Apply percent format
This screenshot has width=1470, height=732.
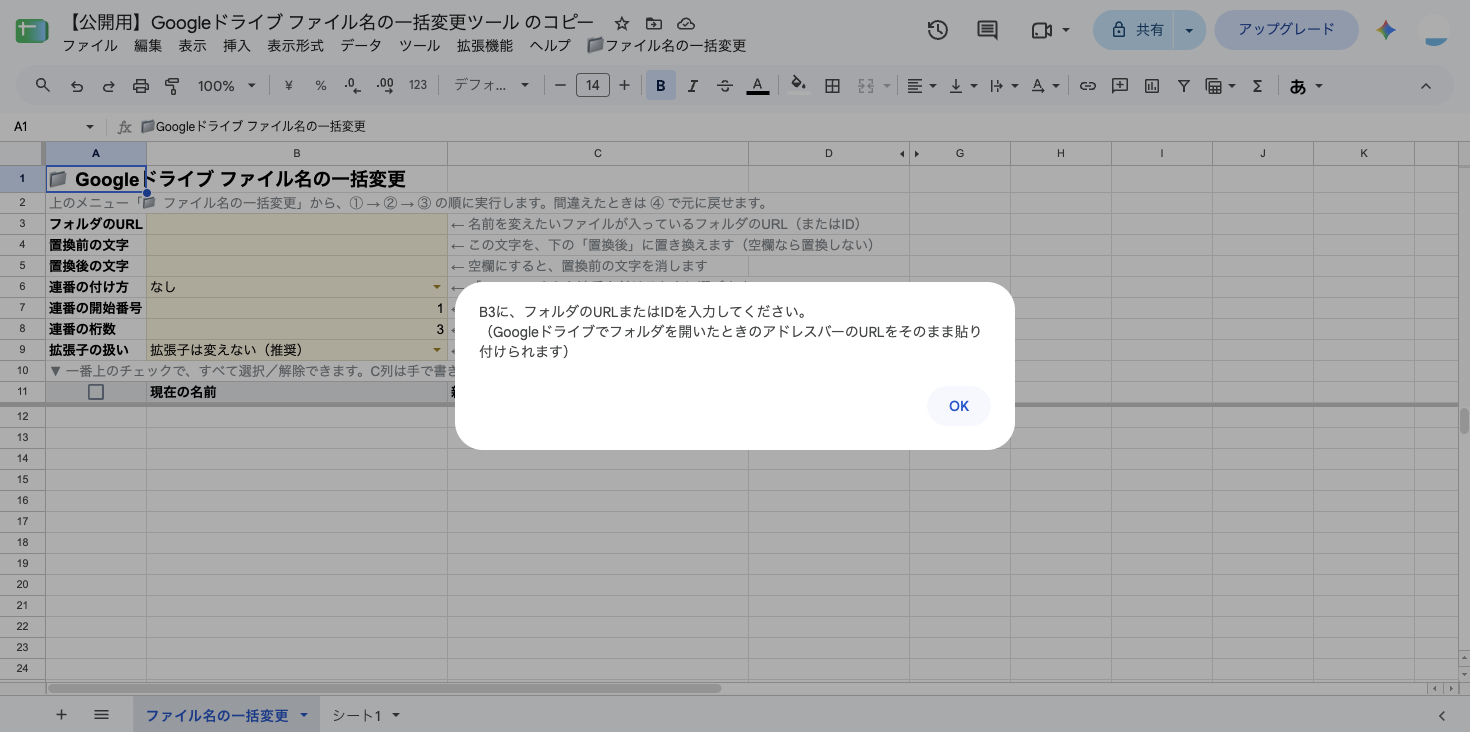(321, 86)
